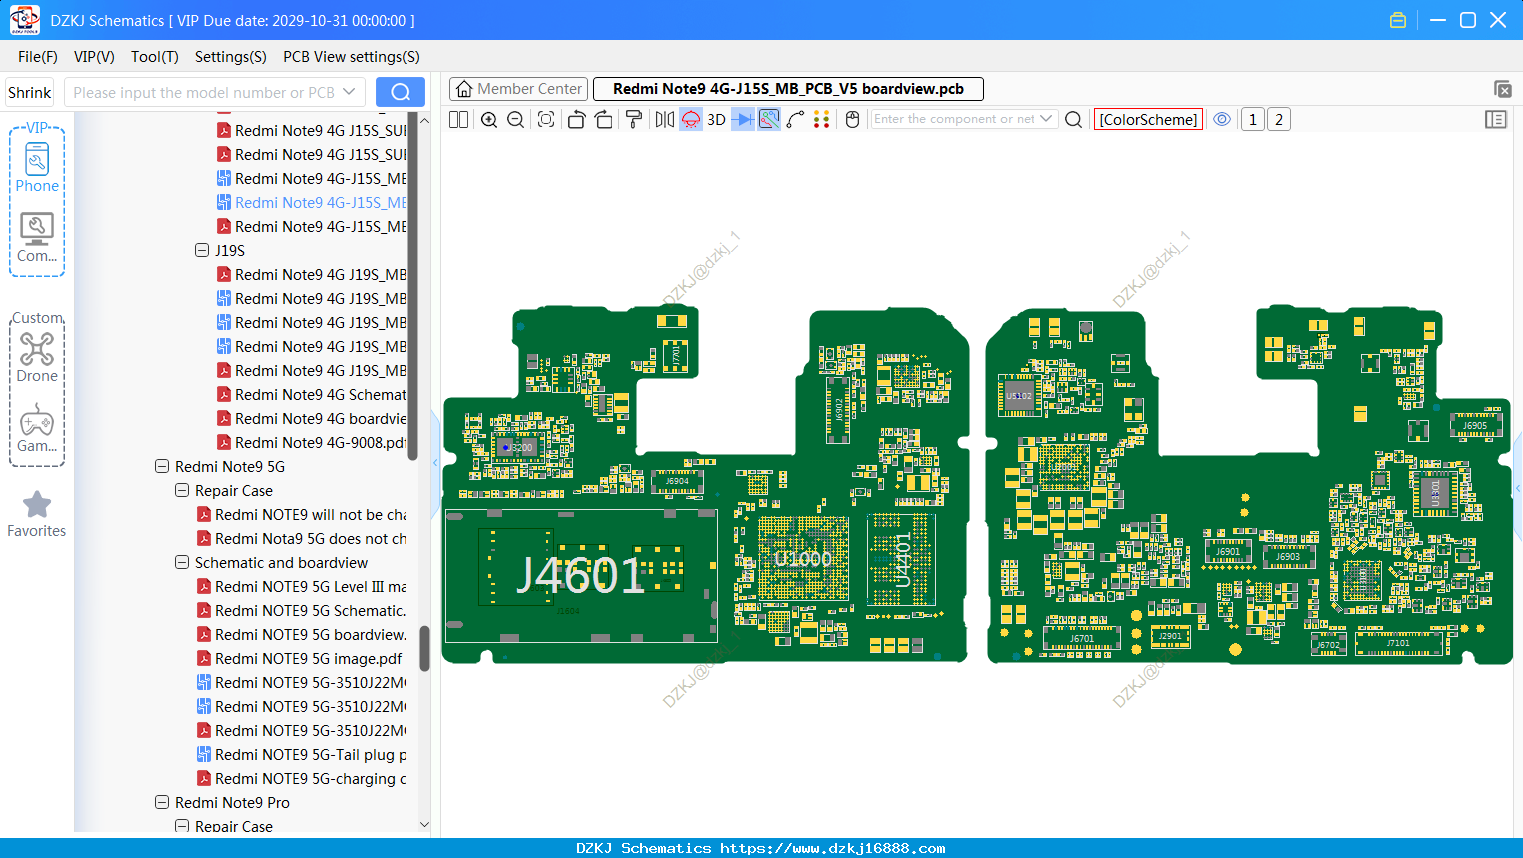Open the VIP(V) menu
The height and width of the screenshot is (858, 1523).
pyautogui.click(x=94, y=57)
